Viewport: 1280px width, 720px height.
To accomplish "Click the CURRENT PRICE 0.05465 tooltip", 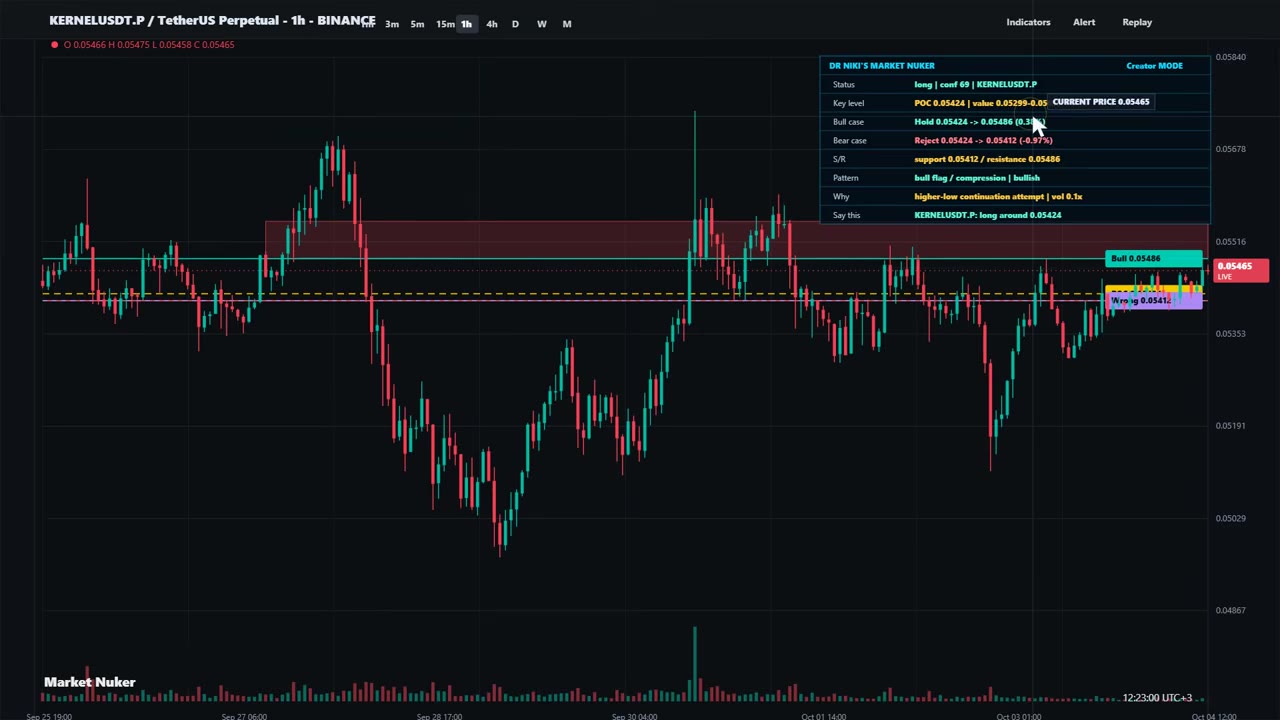I will [x=1100, y=102].
